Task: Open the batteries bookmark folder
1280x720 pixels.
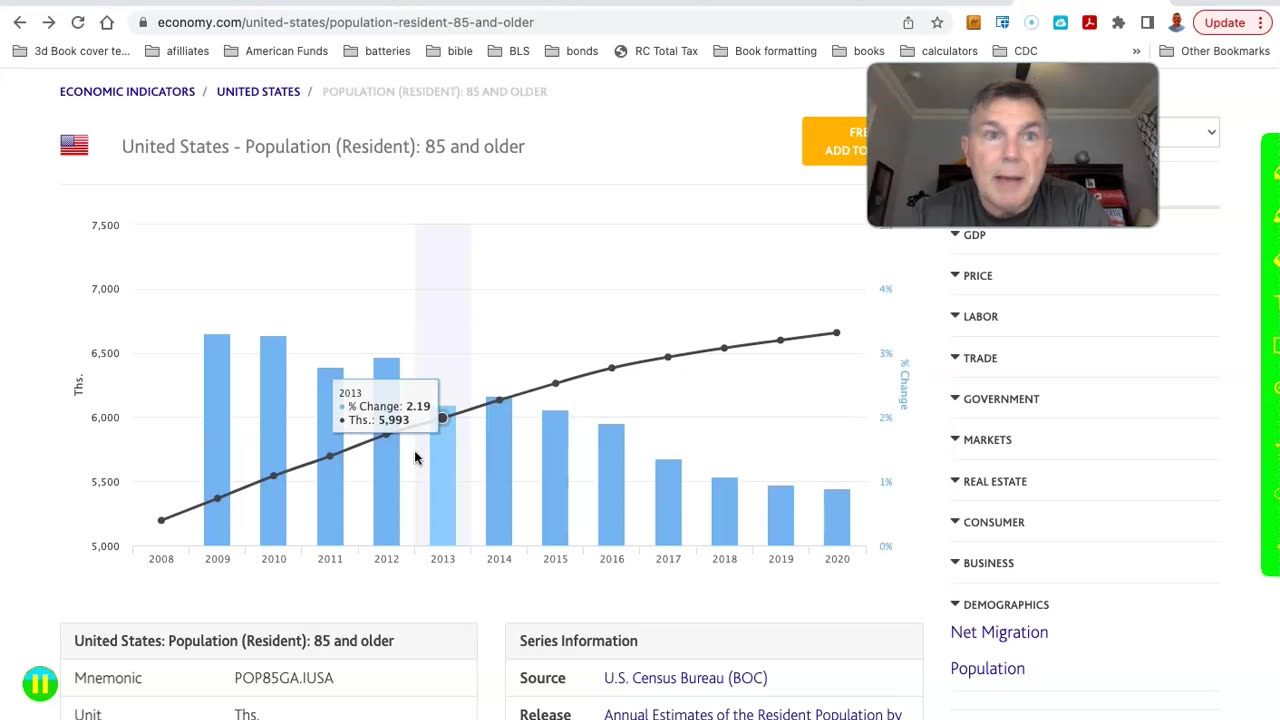Action: click(x=376, y=51)
